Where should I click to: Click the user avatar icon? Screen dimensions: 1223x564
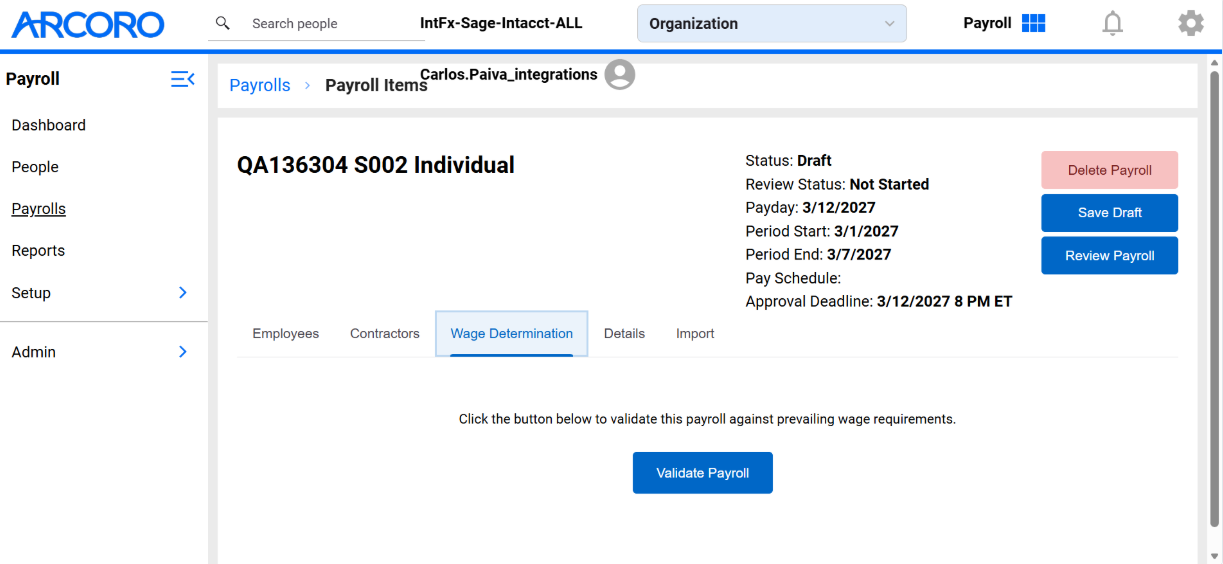[620, 74]
